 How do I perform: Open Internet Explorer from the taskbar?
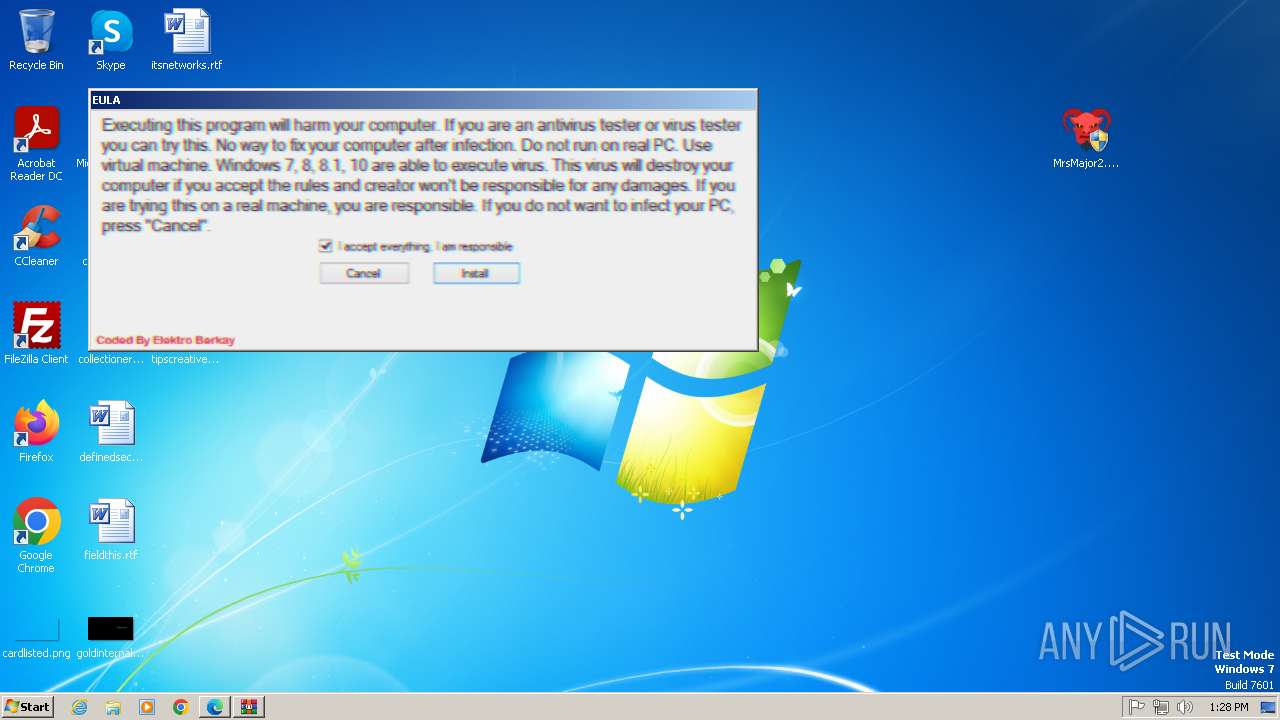[79, 707]
